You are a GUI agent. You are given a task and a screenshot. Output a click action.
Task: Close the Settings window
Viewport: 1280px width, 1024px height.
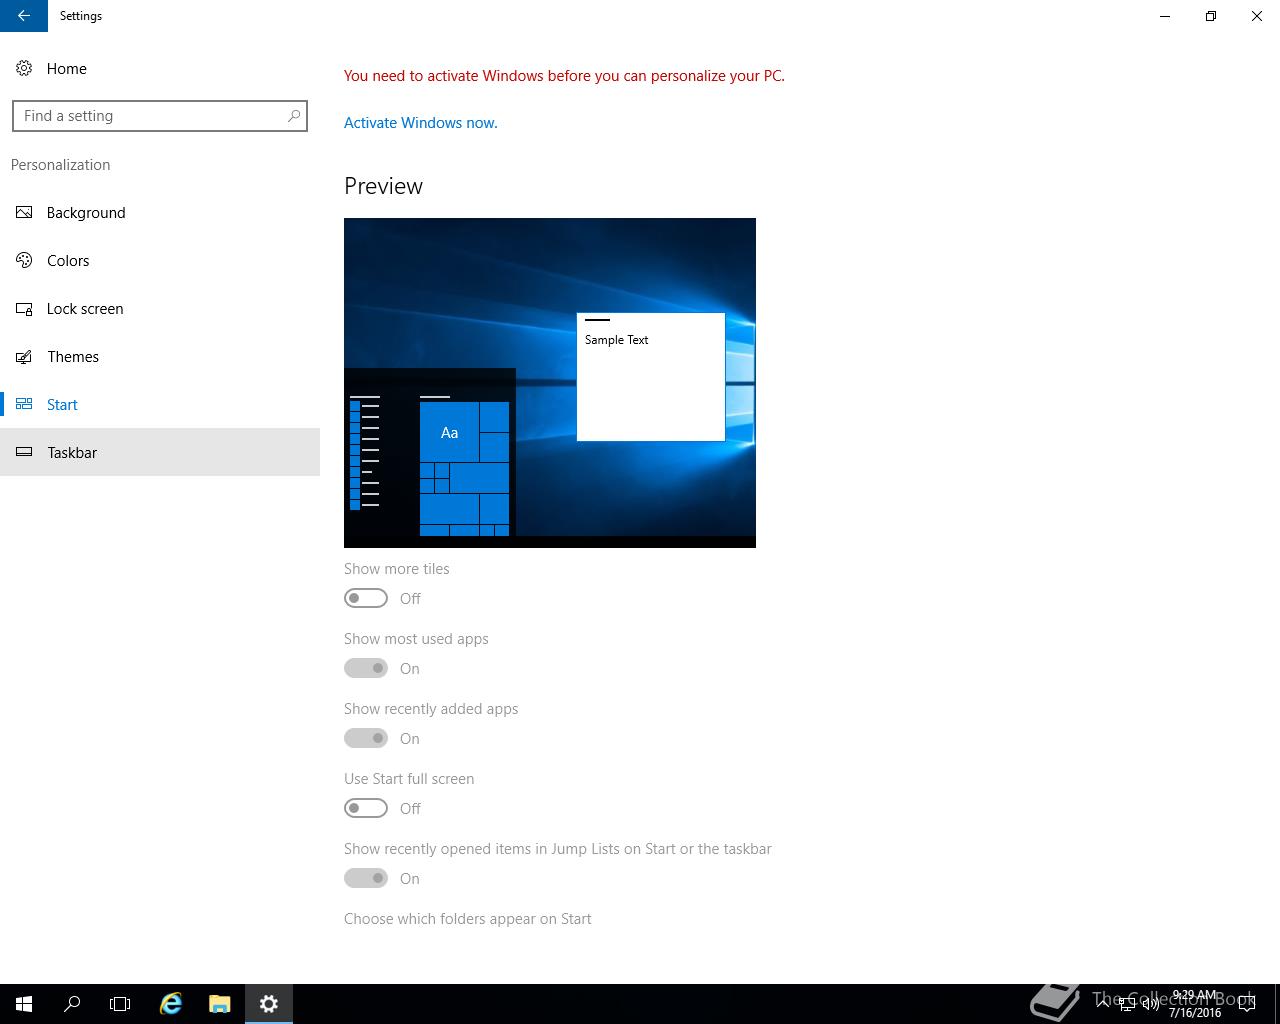(1257, 16)
